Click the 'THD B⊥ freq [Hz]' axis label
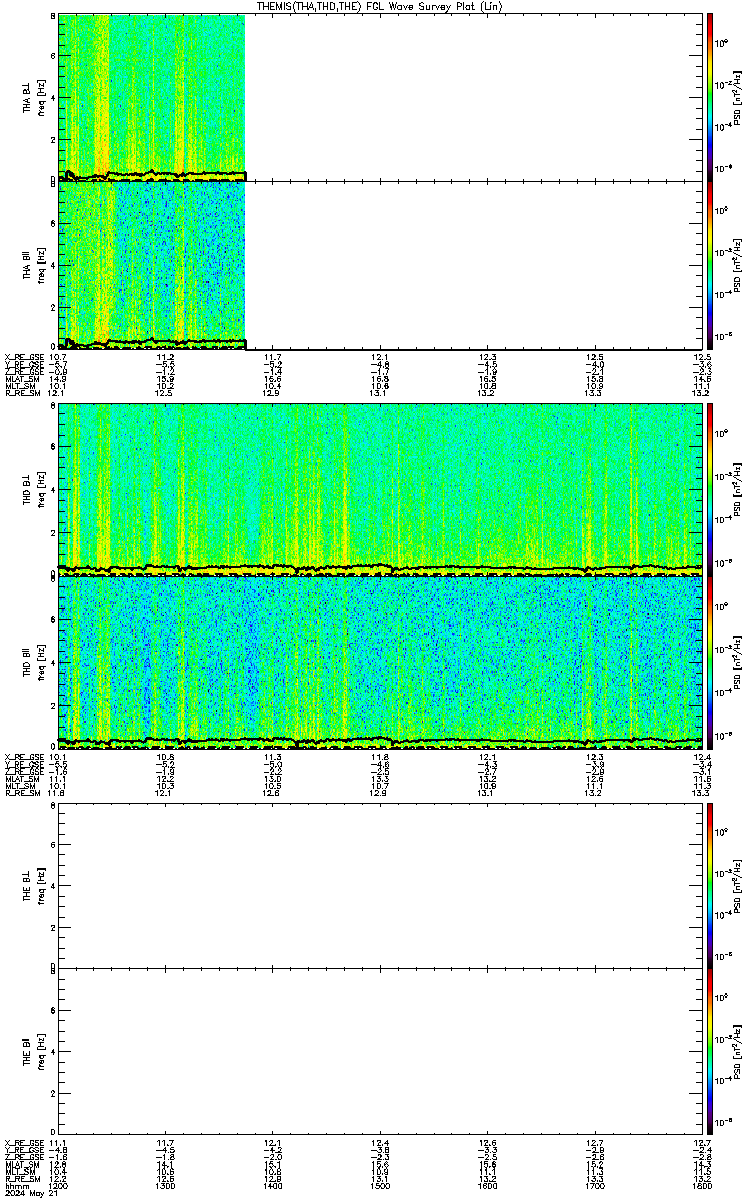750x1200 pixels. [x=35, y=489]
